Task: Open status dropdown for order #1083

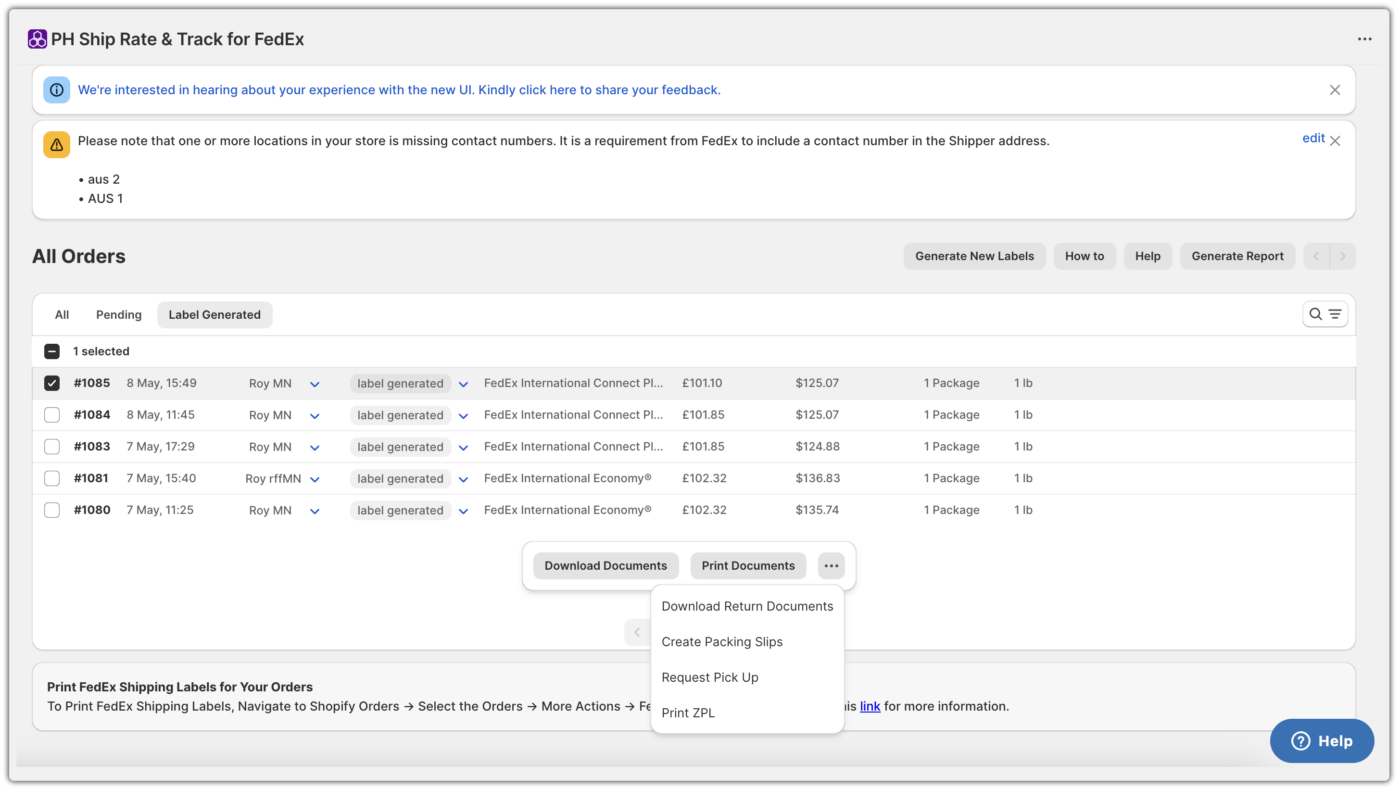Action: tap(463, 448)
